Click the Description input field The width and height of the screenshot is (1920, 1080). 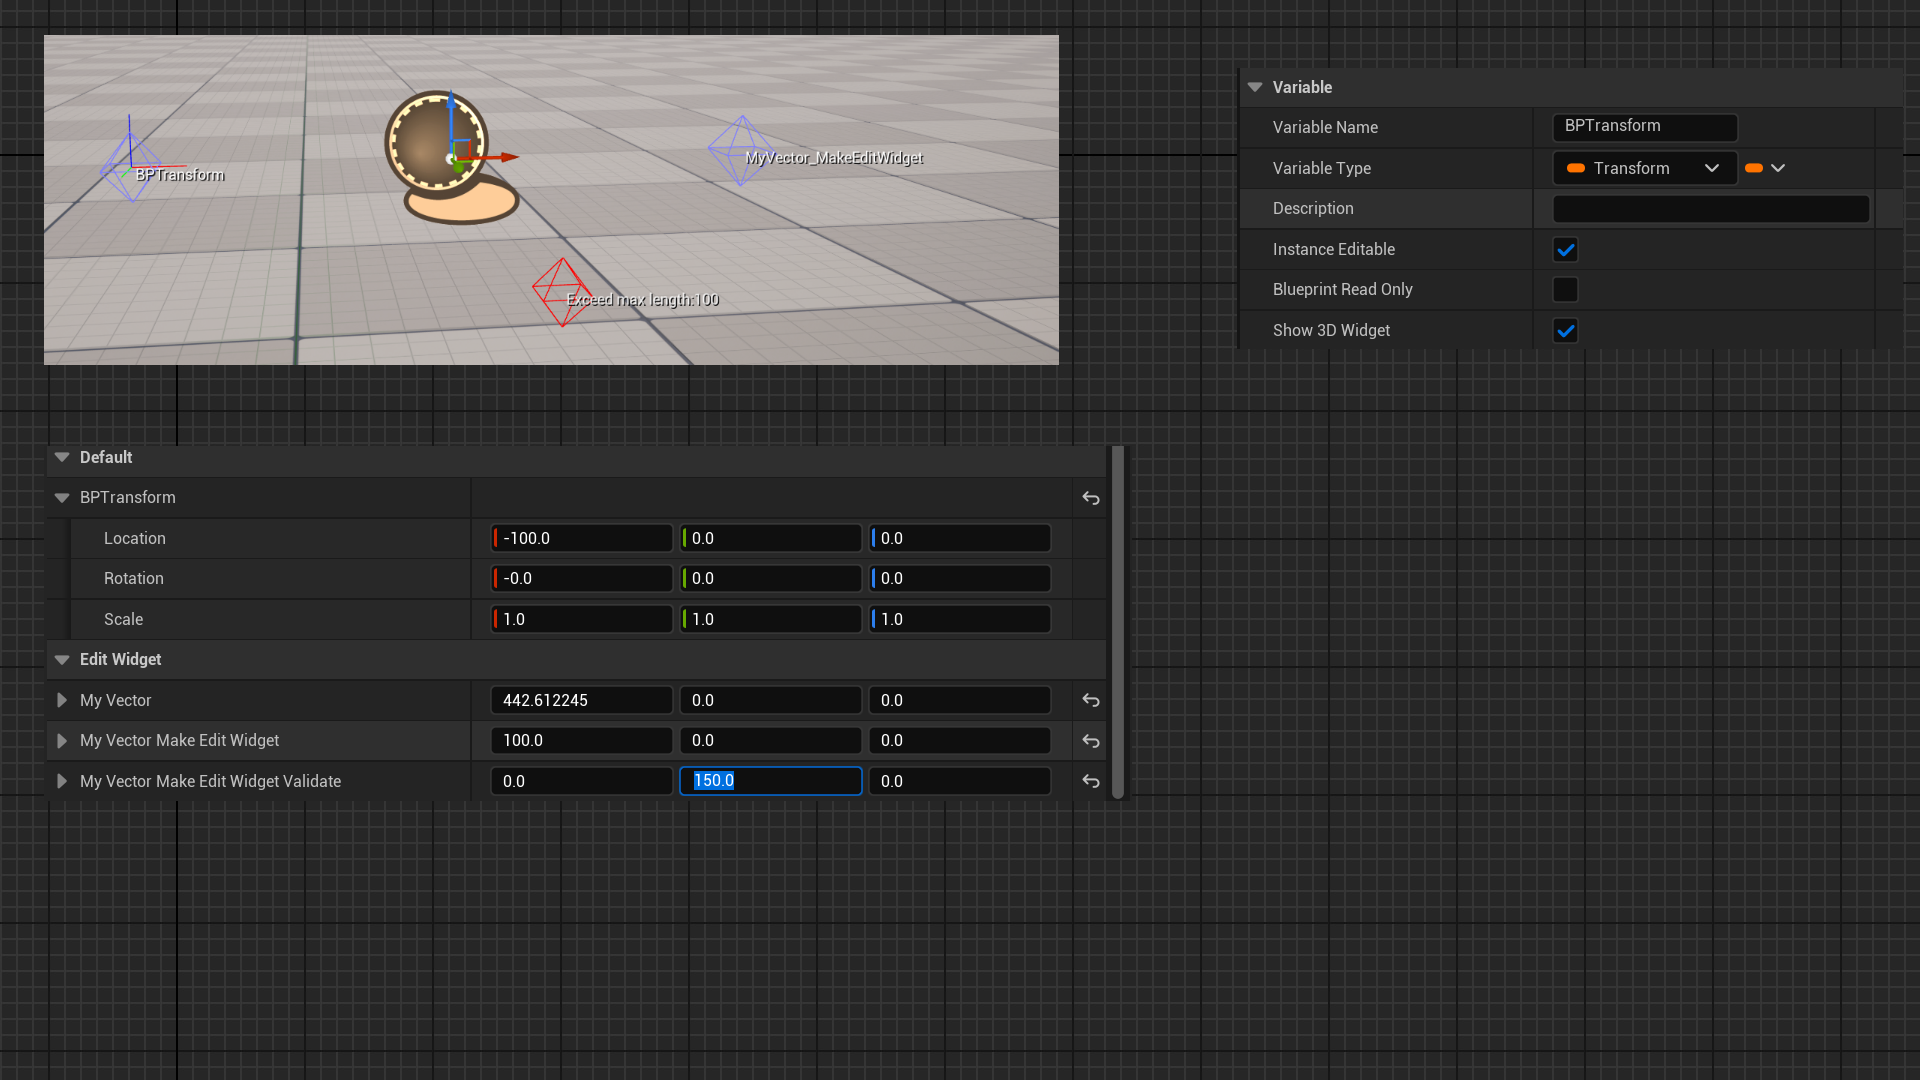point(1710,208)
